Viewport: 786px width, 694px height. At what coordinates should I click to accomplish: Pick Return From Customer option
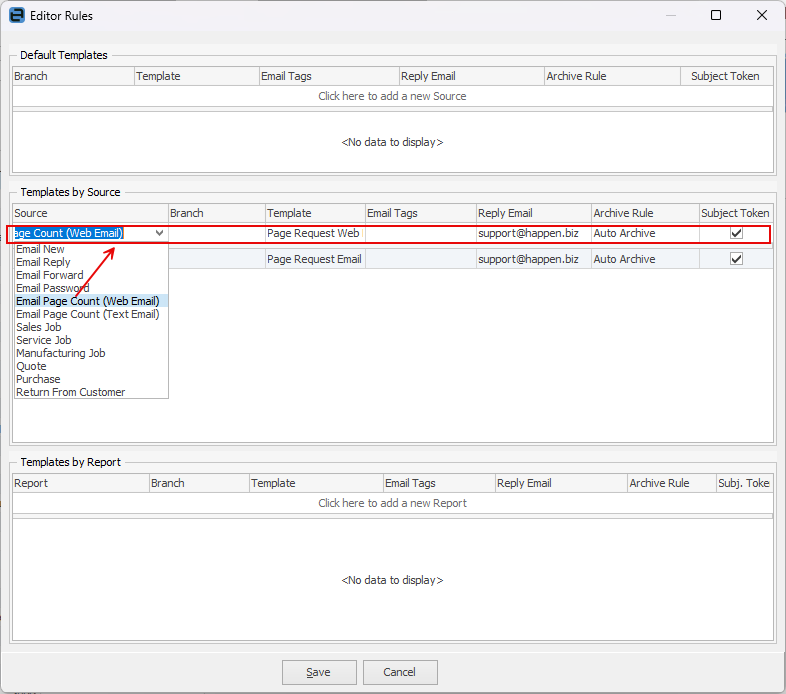91,393
